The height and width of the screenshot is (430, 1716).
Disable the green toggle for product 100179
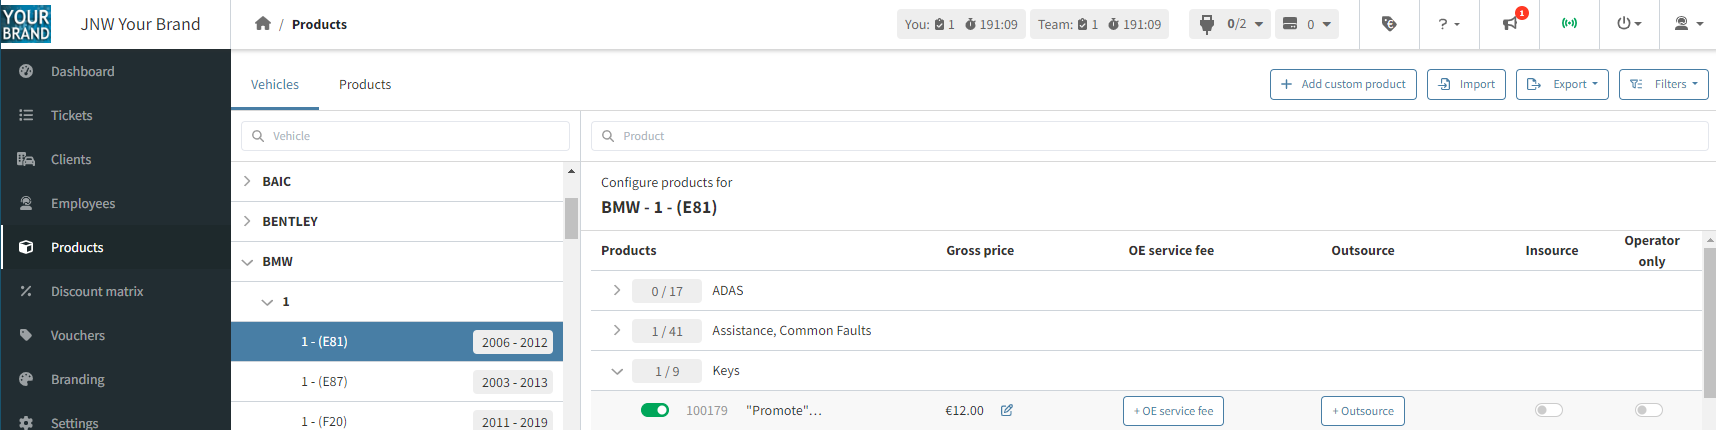tap(655, 411)
